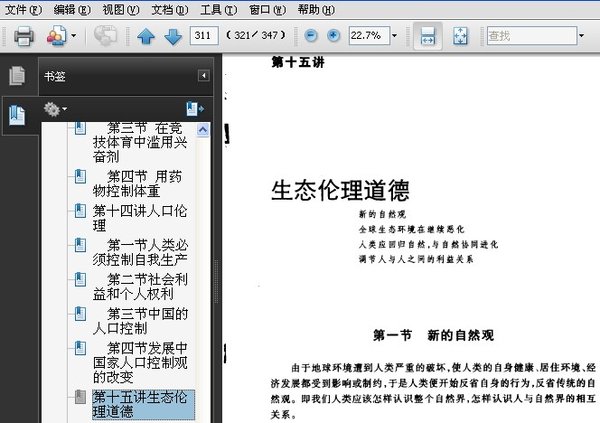Click bookmark icon beside 第三节中国的人口控制
The width and height of the screenshot is (600, 423).
pos(80,314)
